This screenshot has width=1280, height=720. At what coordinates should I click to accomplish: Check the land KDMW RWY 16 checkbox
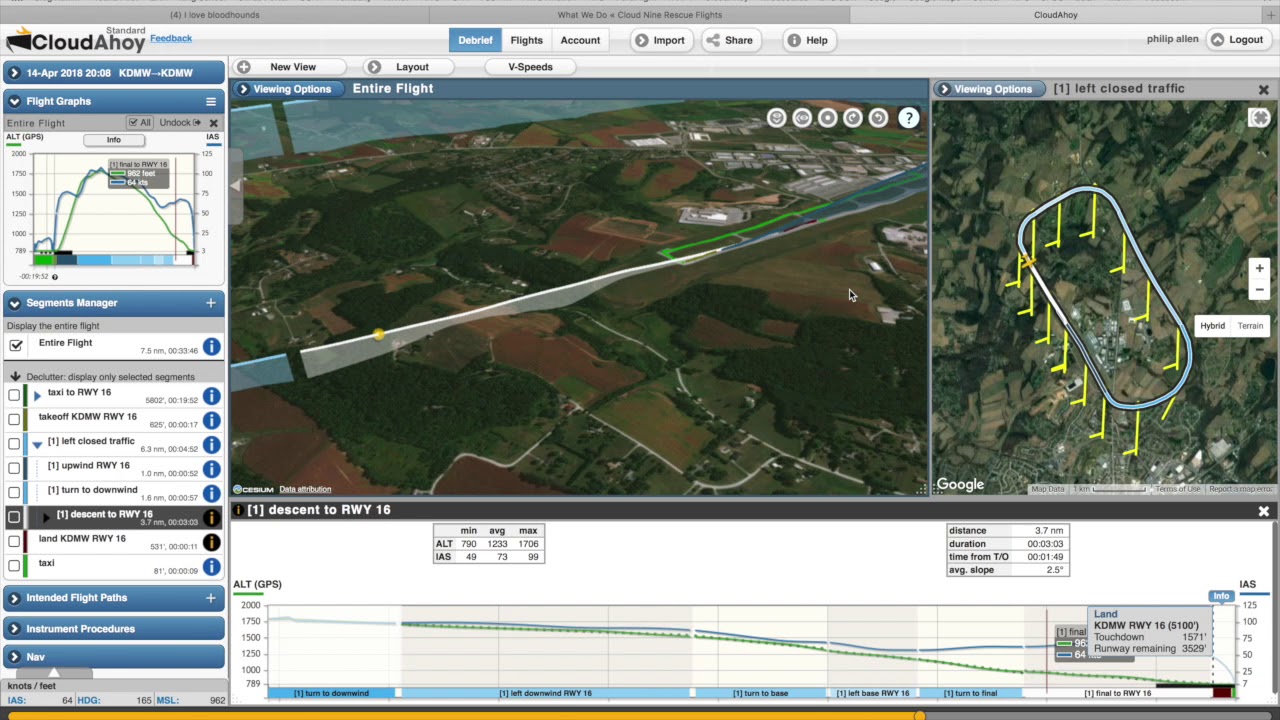(x=14, y=541)
